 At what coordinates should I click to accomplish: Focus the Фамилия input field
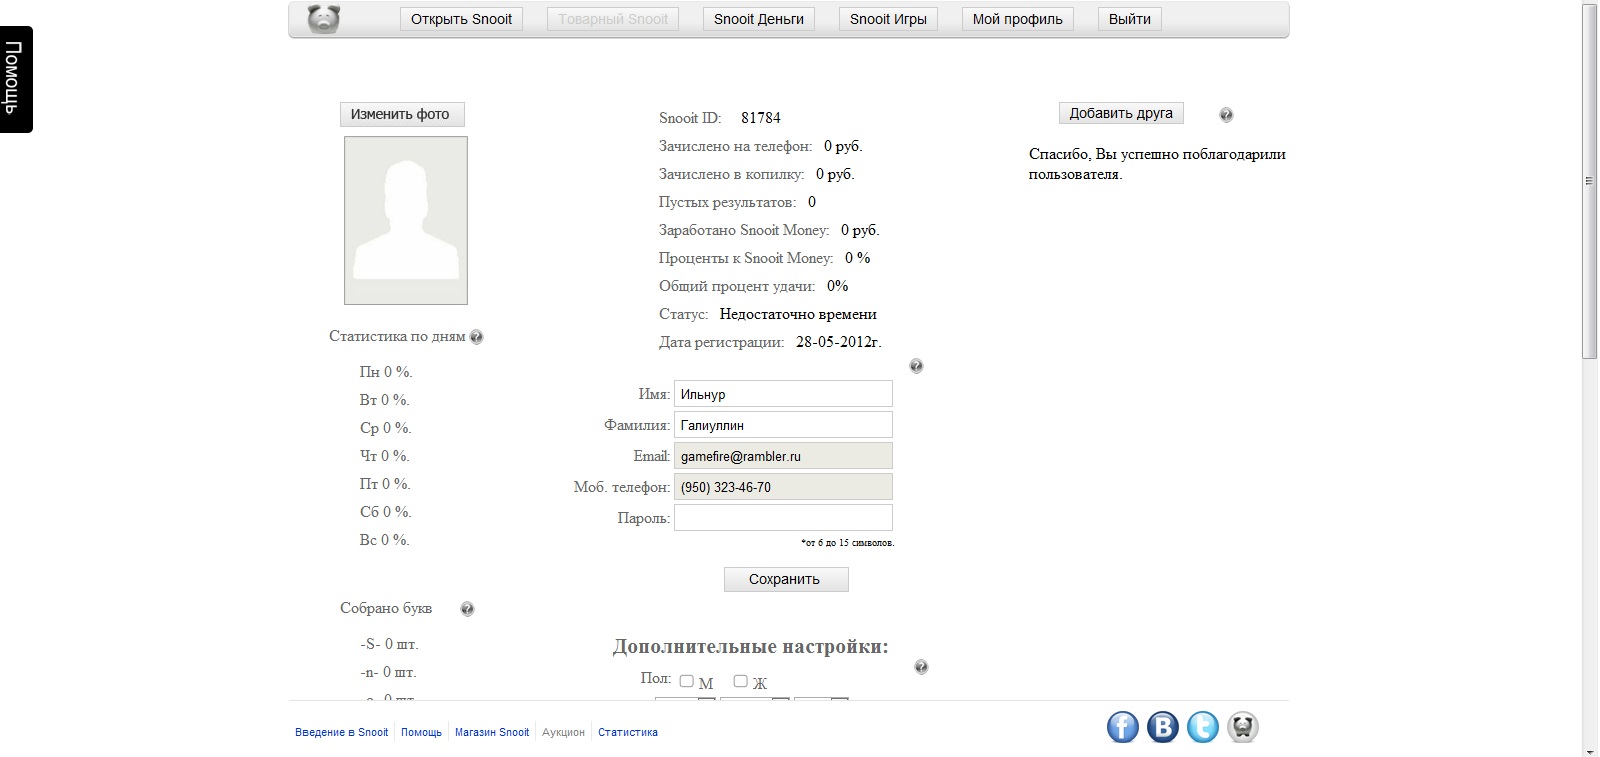point(783,425)
